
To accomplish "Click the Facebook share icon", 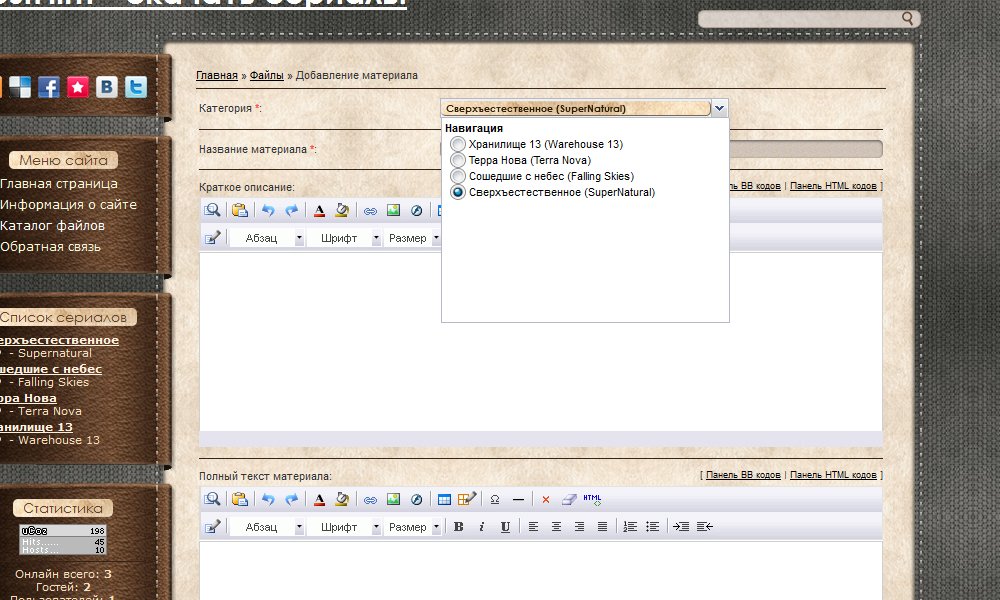I will [49, 87].
